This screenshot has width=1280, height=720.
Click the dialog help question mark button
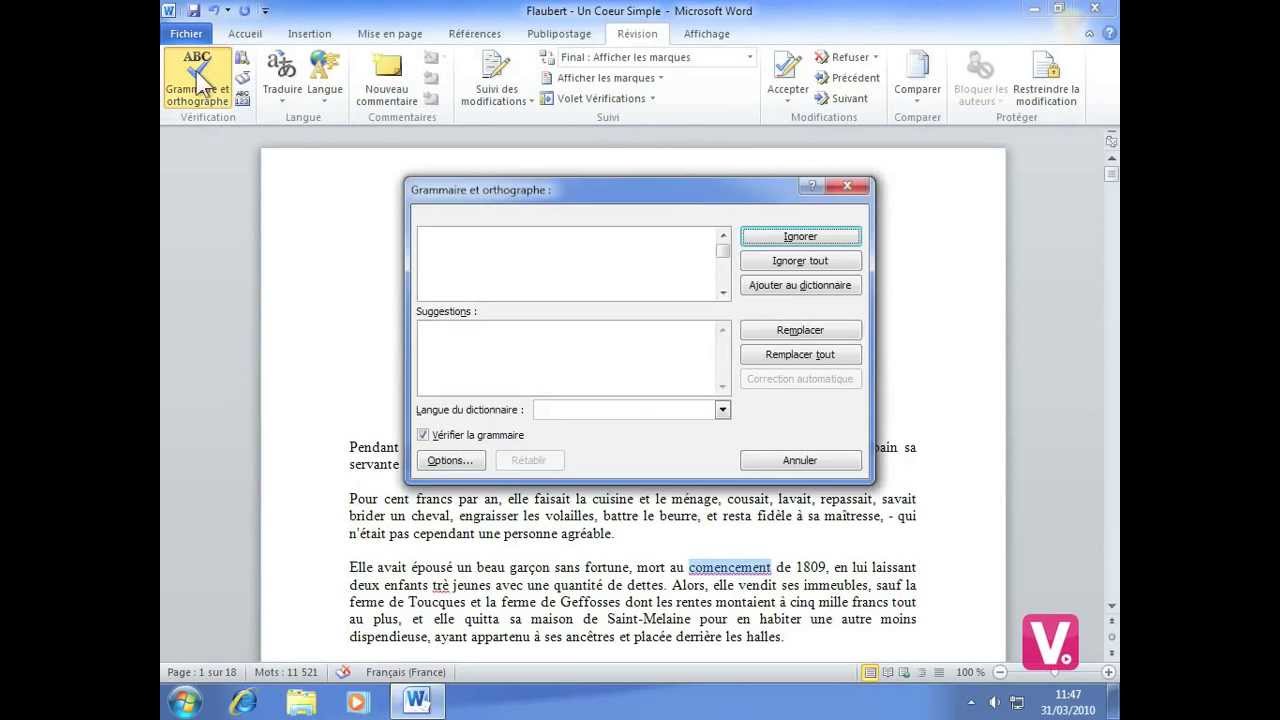point(812,186)
